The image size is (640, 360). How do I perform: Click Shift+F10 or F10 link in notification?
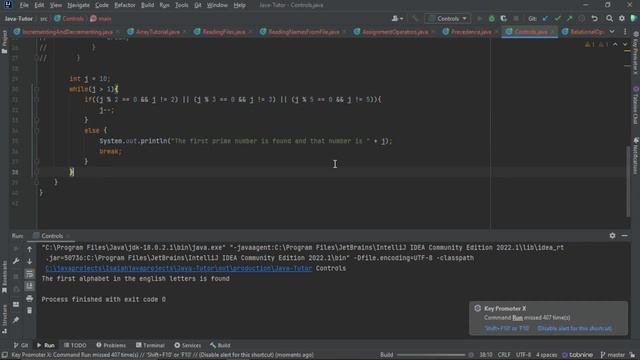click(x=507, y=328)
